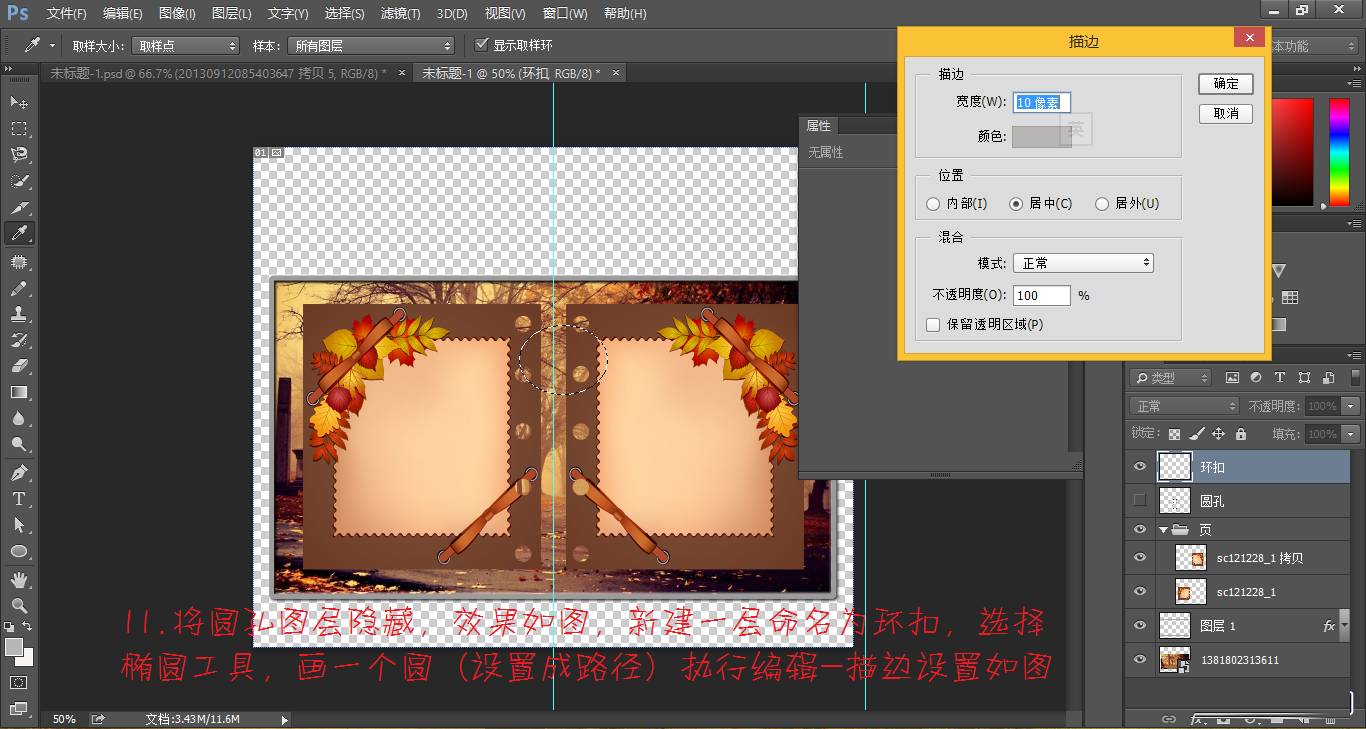1366x729 pixels.
Task: Filter layers by adjustment layers
Action: click(x=1255, y=378)
